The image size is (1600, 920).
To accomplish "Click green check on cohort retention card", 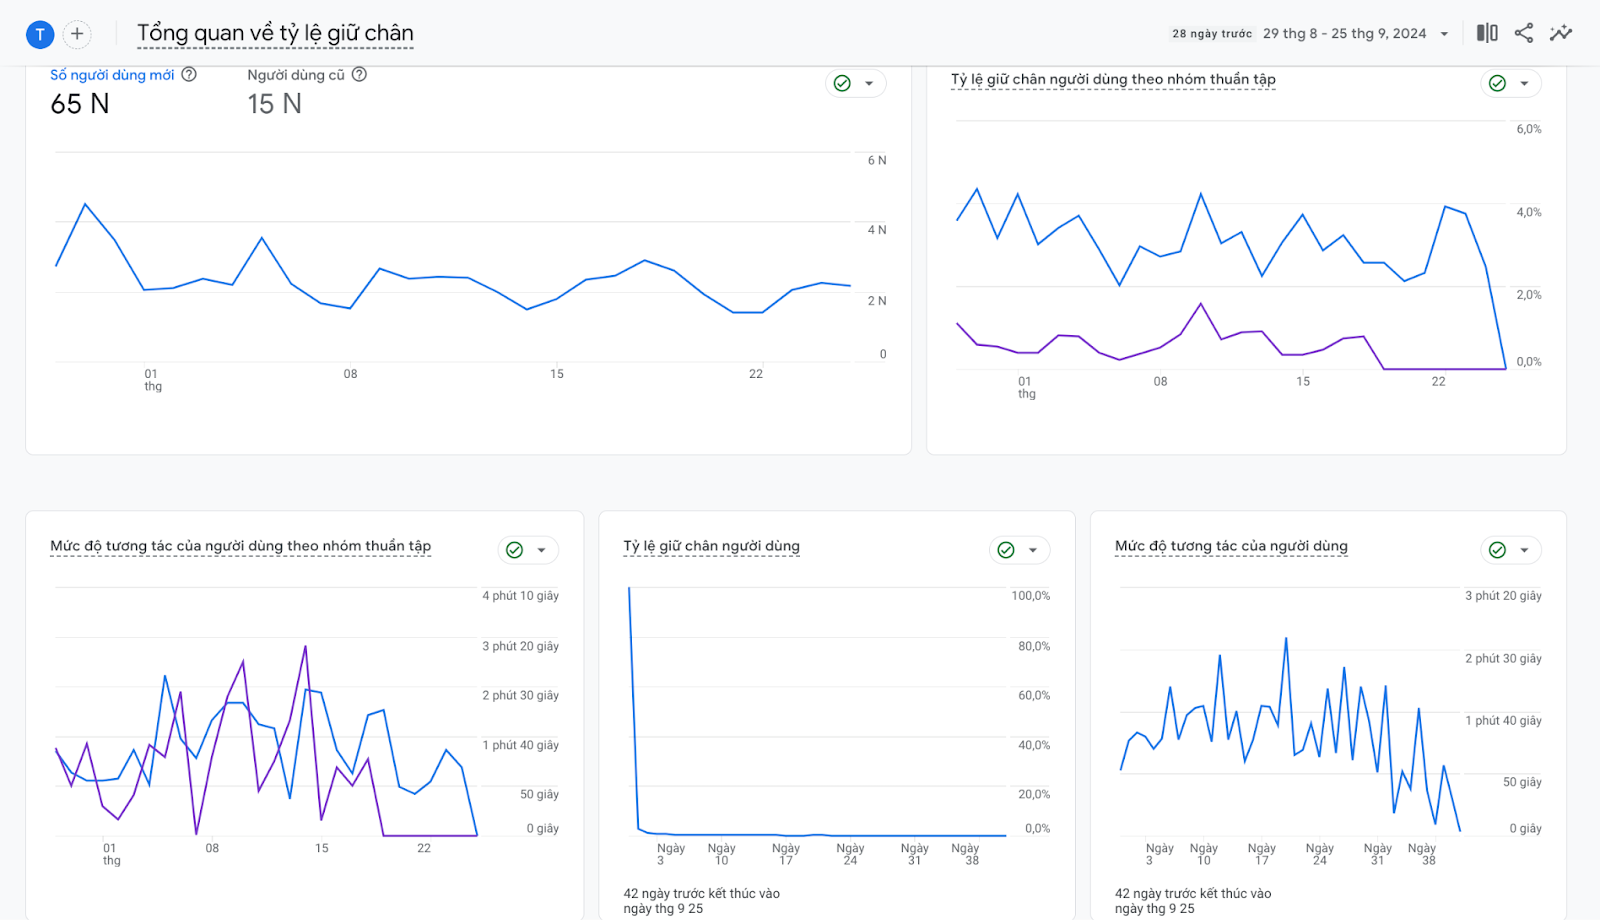I will 1497,83.
